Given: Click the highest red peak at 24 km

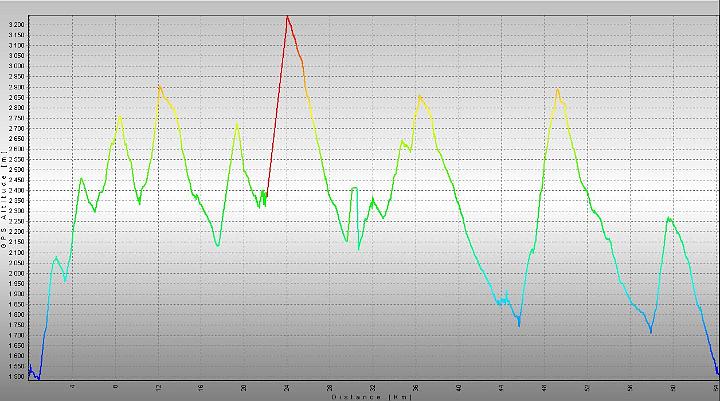Looking at the screenshot, I should (287, 16).
